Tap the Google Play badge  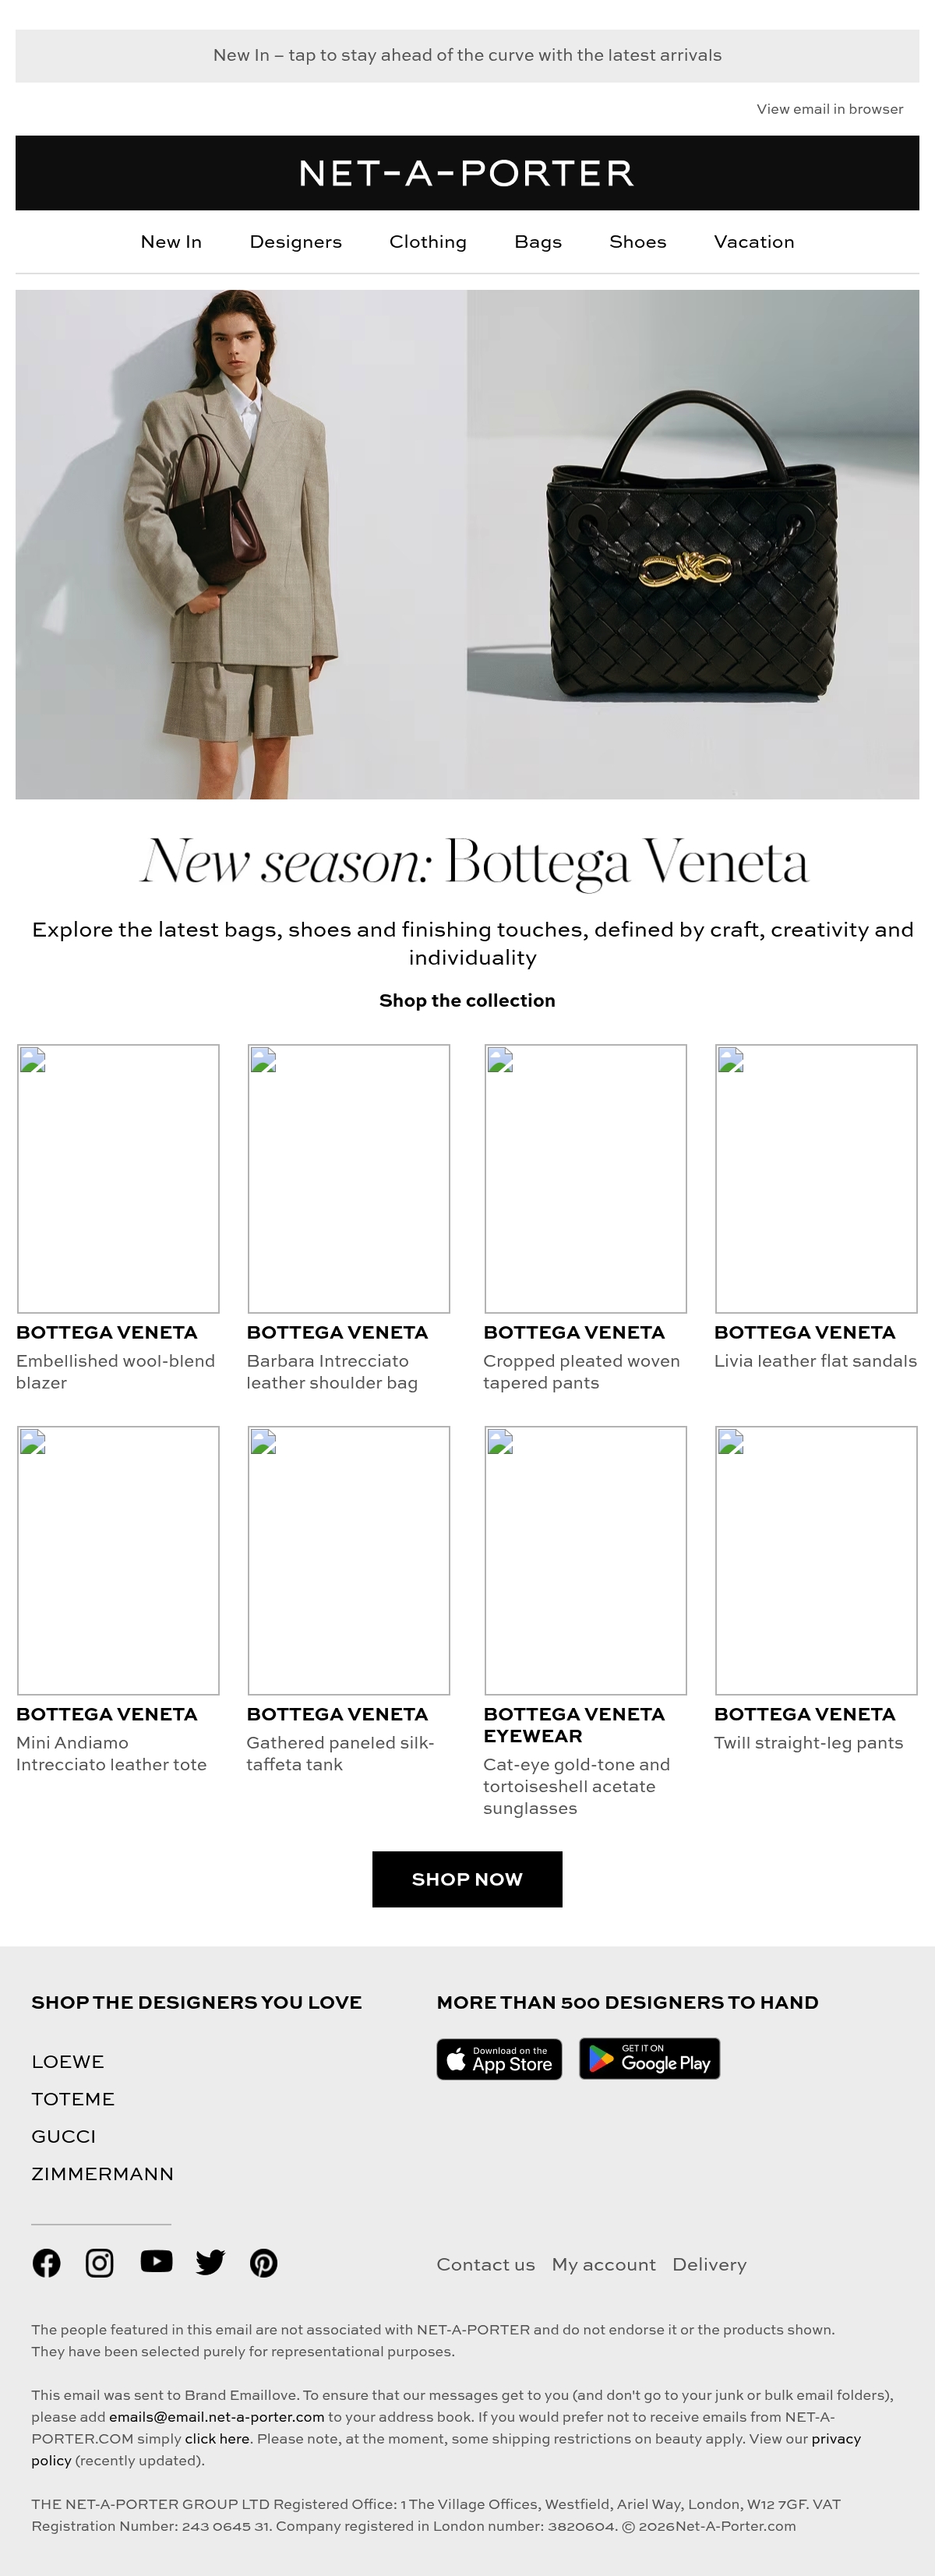pos(649,2059)
